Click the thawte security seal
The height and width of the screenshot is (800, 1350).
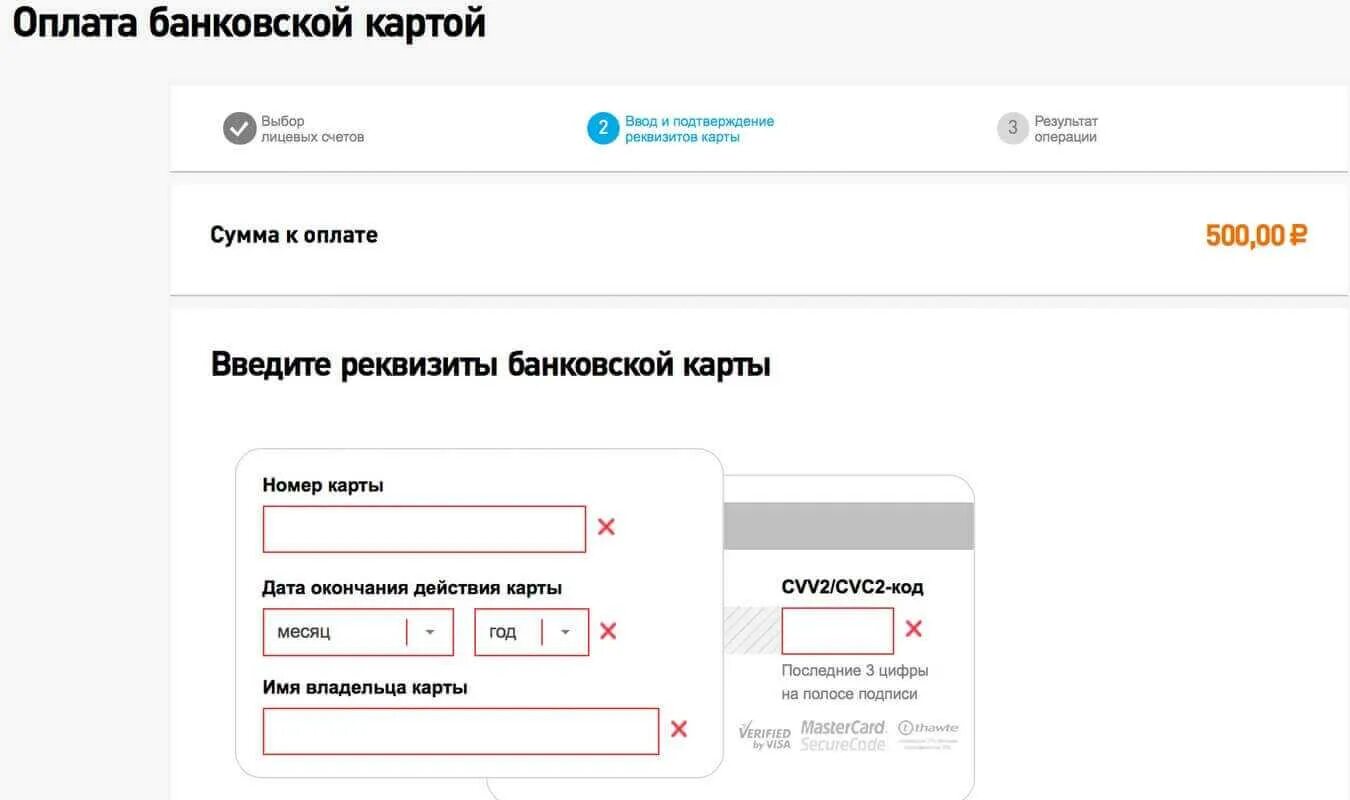coord(928,733)
